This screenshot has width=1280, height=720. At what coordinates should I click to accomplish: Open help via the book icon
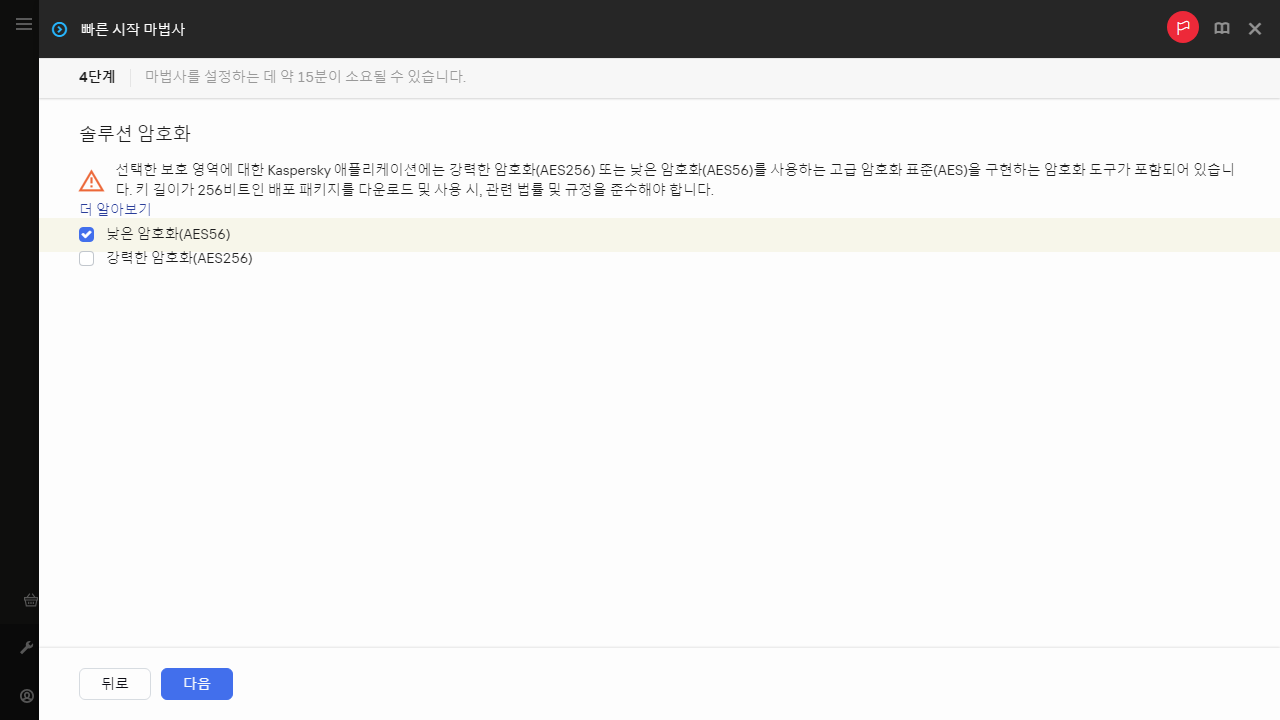click(1221, 28)
